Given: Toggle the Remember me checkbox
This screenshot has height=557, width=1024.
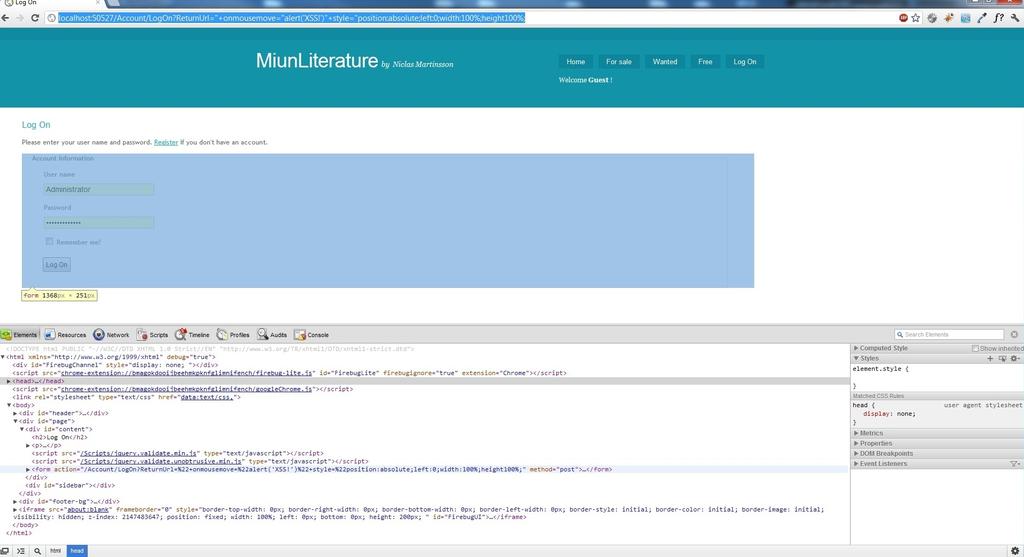Looking at the screenshot, I should point(49,242).
